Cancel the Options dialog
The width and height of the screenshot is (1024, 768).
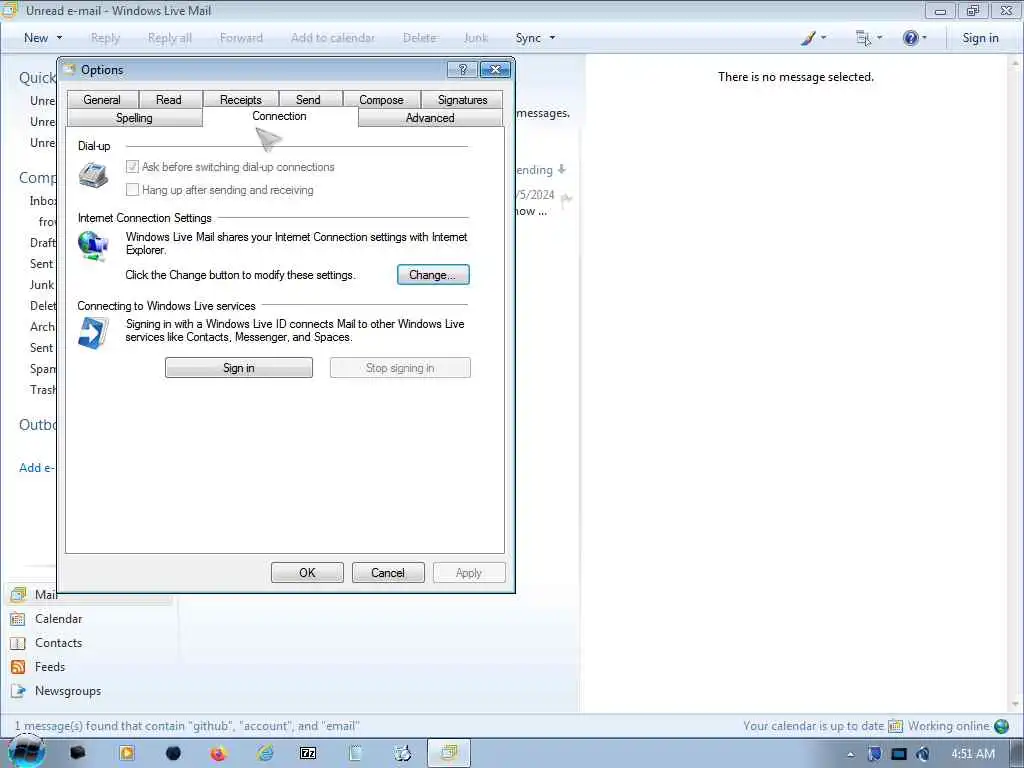388,573
